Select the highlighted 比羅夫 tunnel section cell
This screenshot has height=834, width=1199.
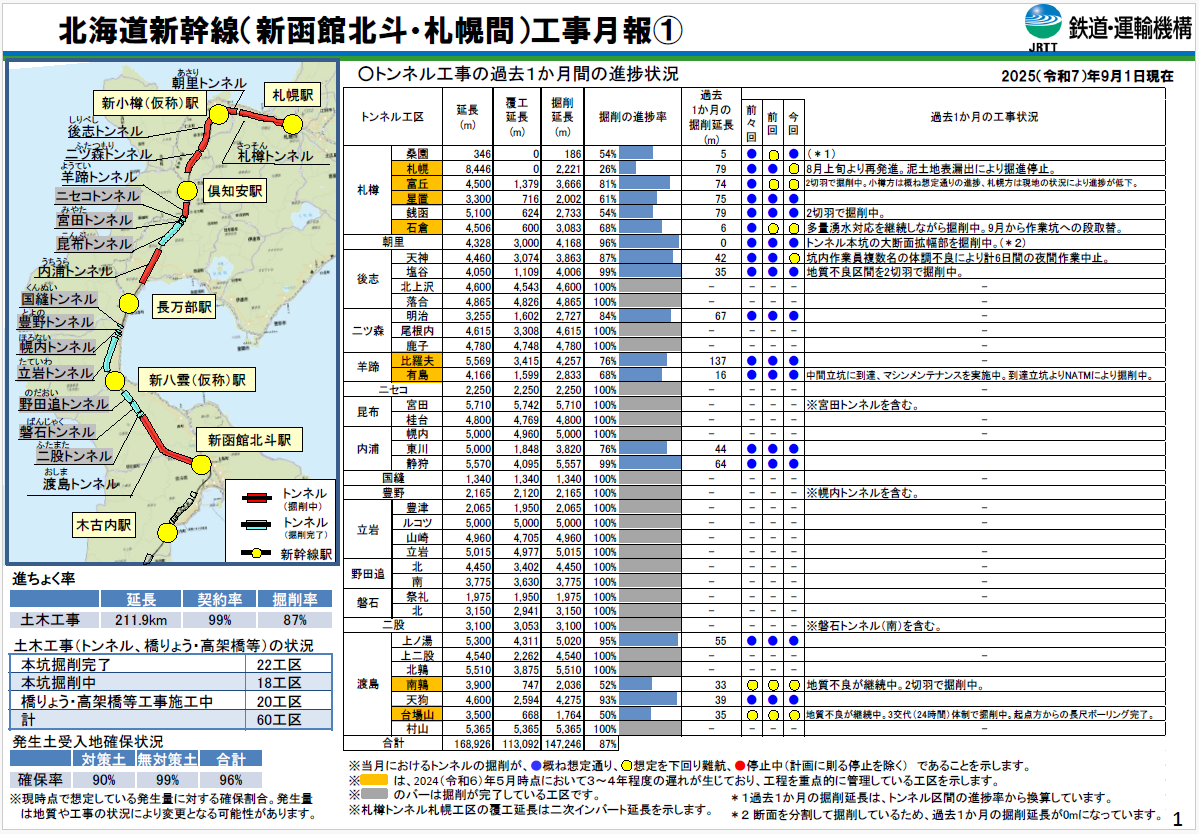(x=417, y=359)
